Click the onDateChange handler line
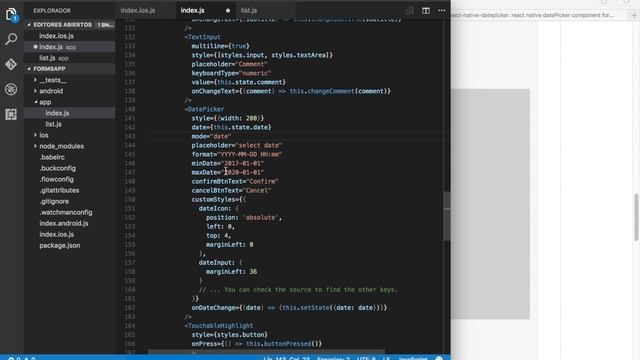The width and height of the screenshot is (640, 360). click(x=289, y=308)
